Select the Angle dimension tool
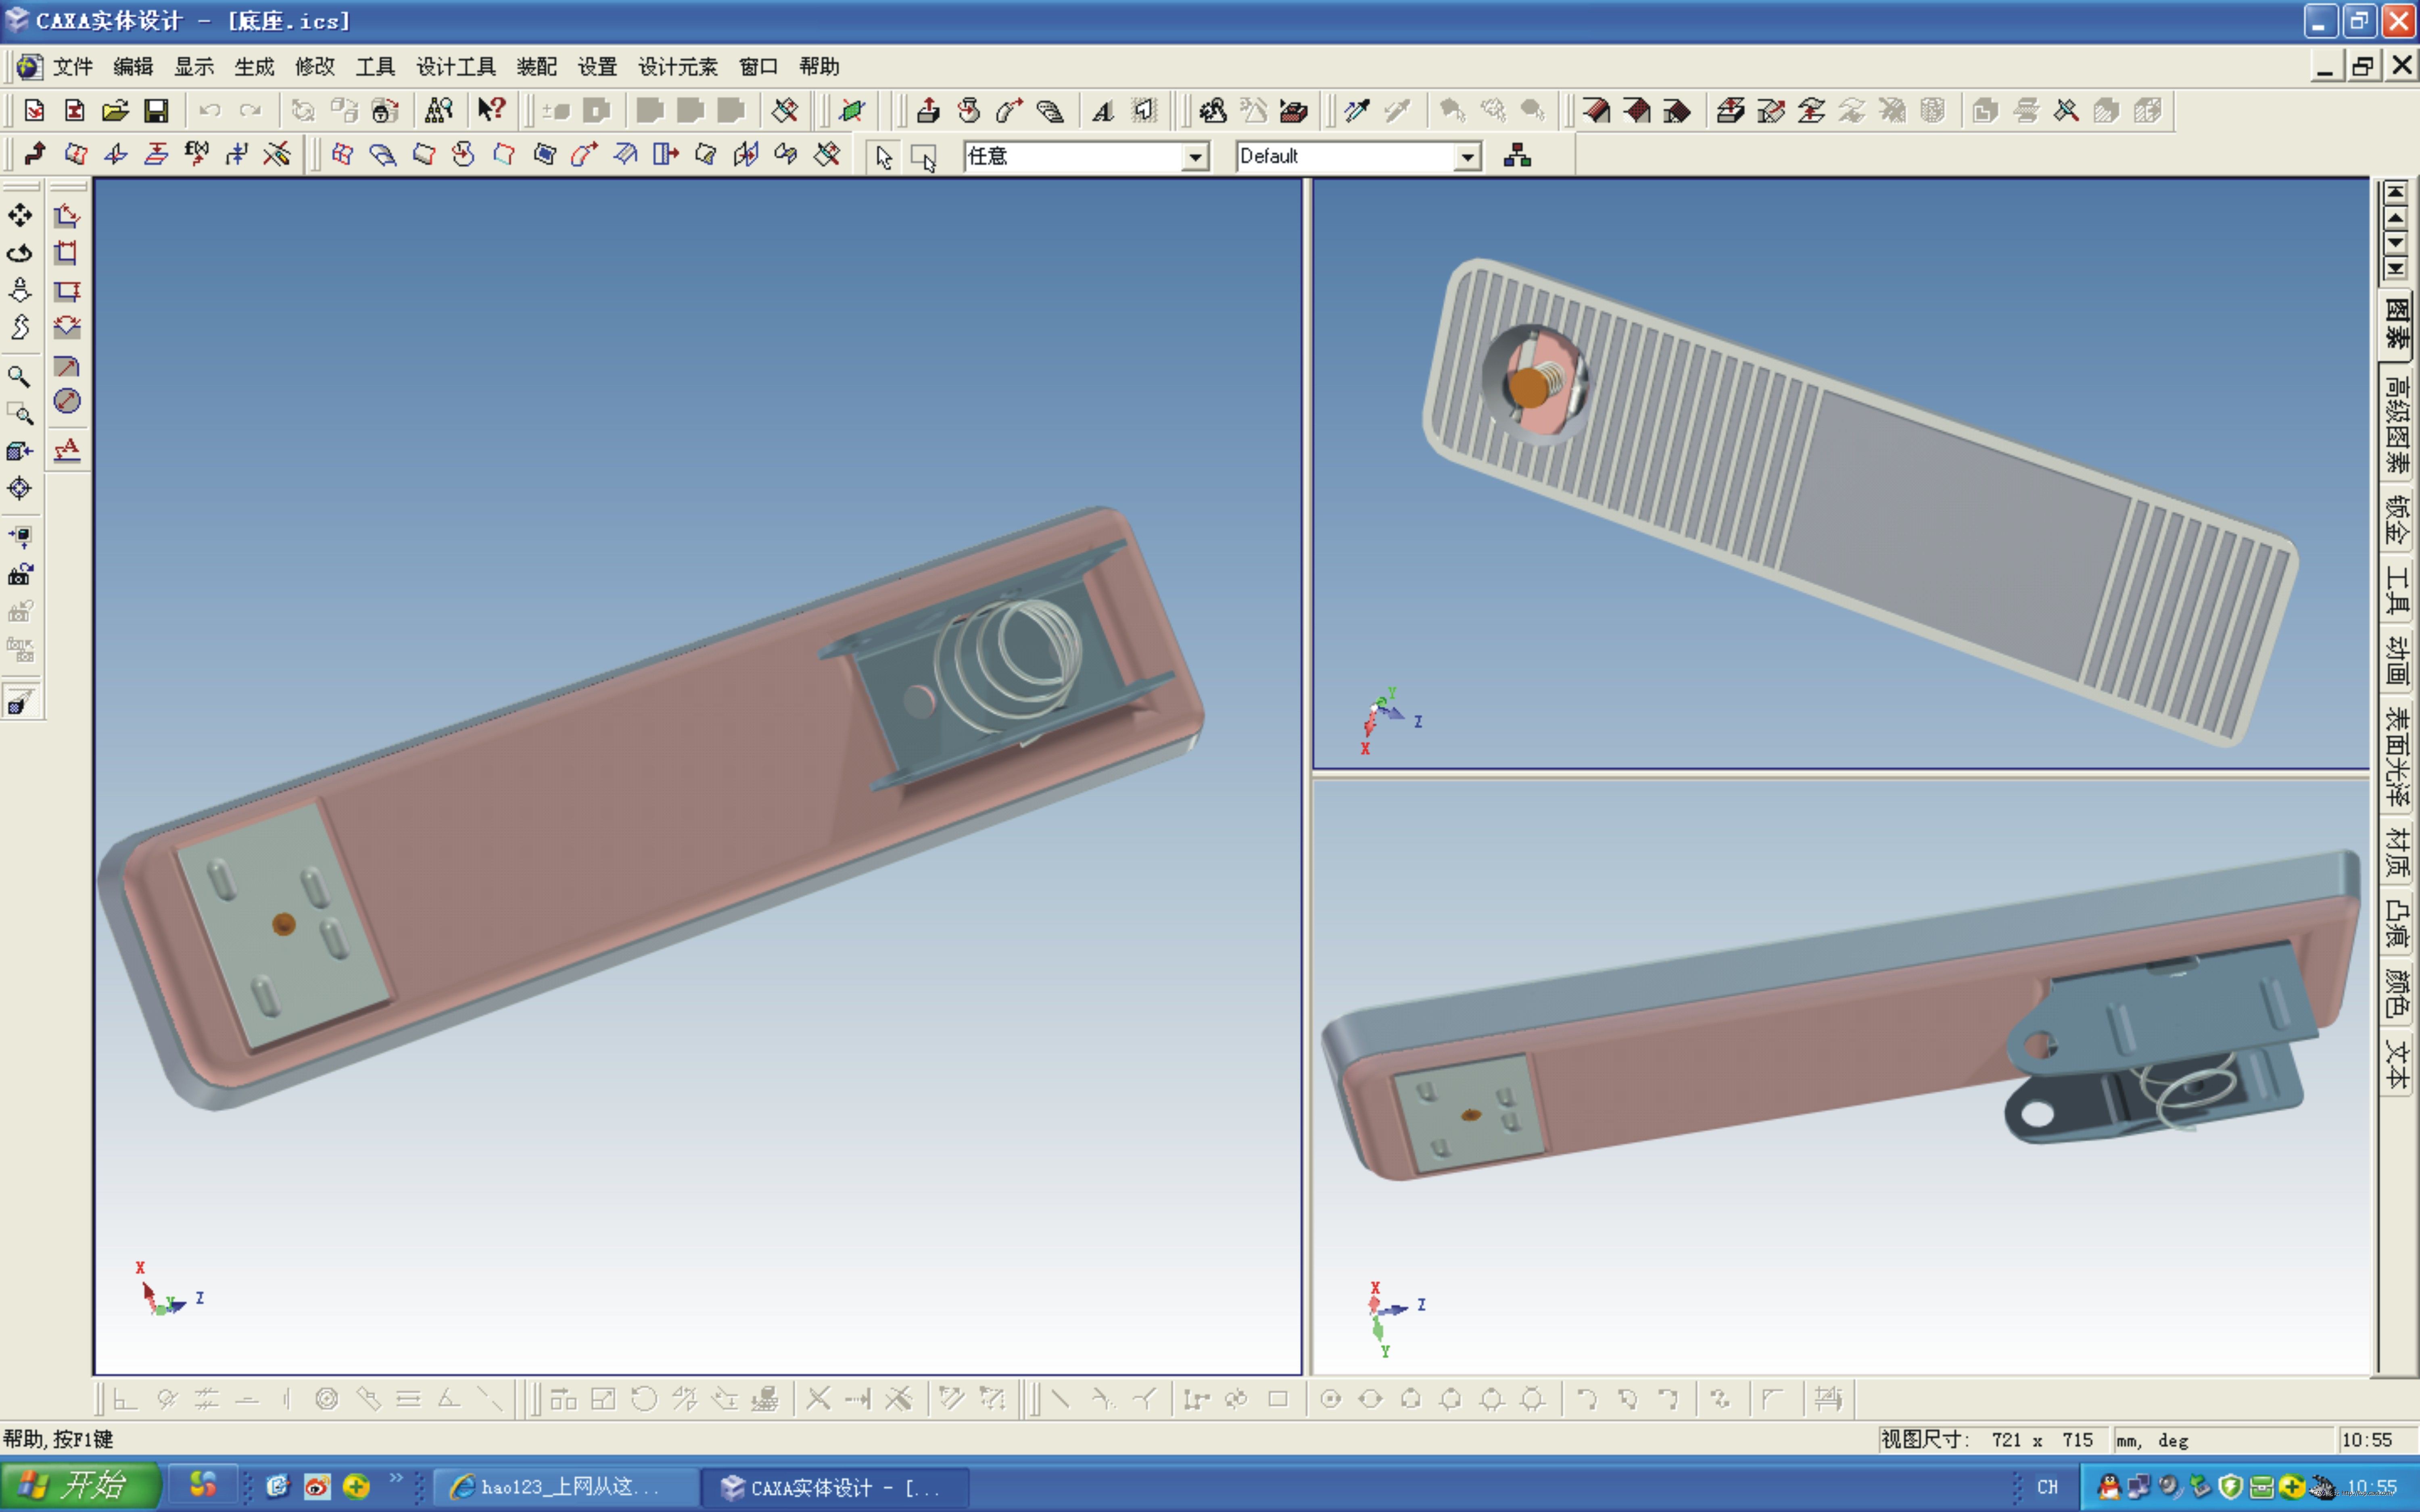 (67, 327)
